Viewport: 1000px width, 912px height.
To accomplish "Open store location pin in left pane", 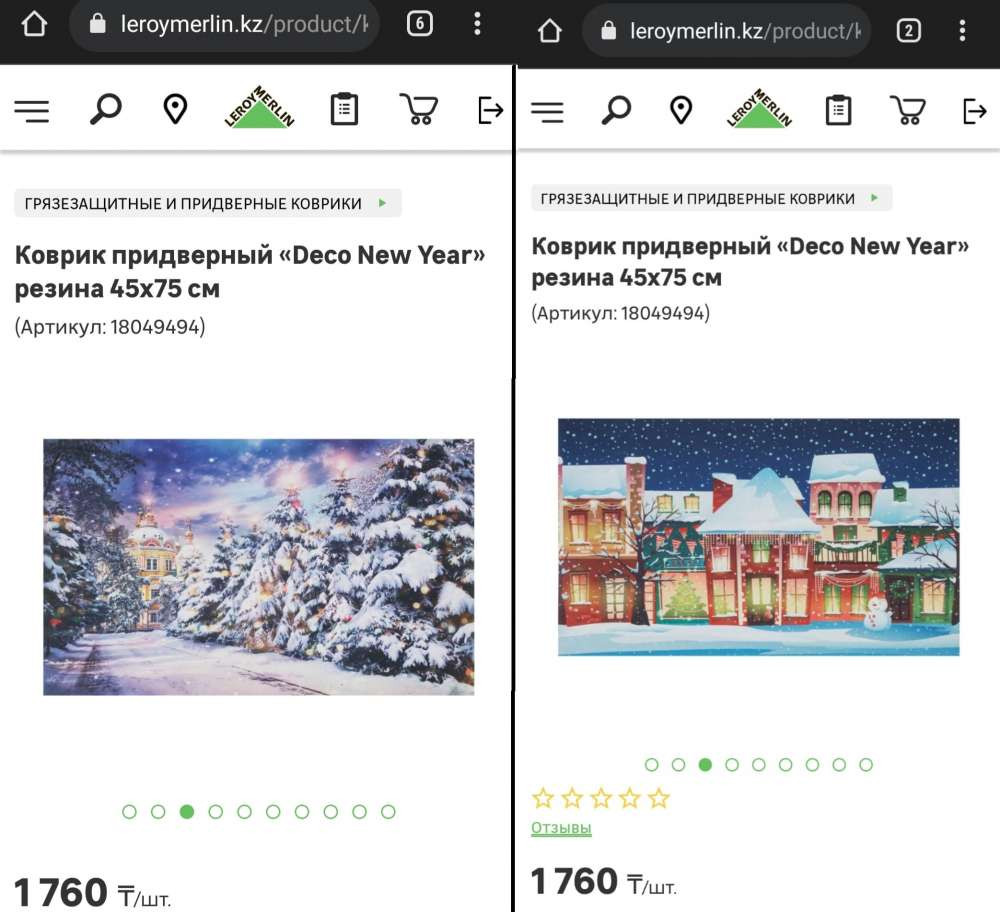I will (x=175, y=108).
